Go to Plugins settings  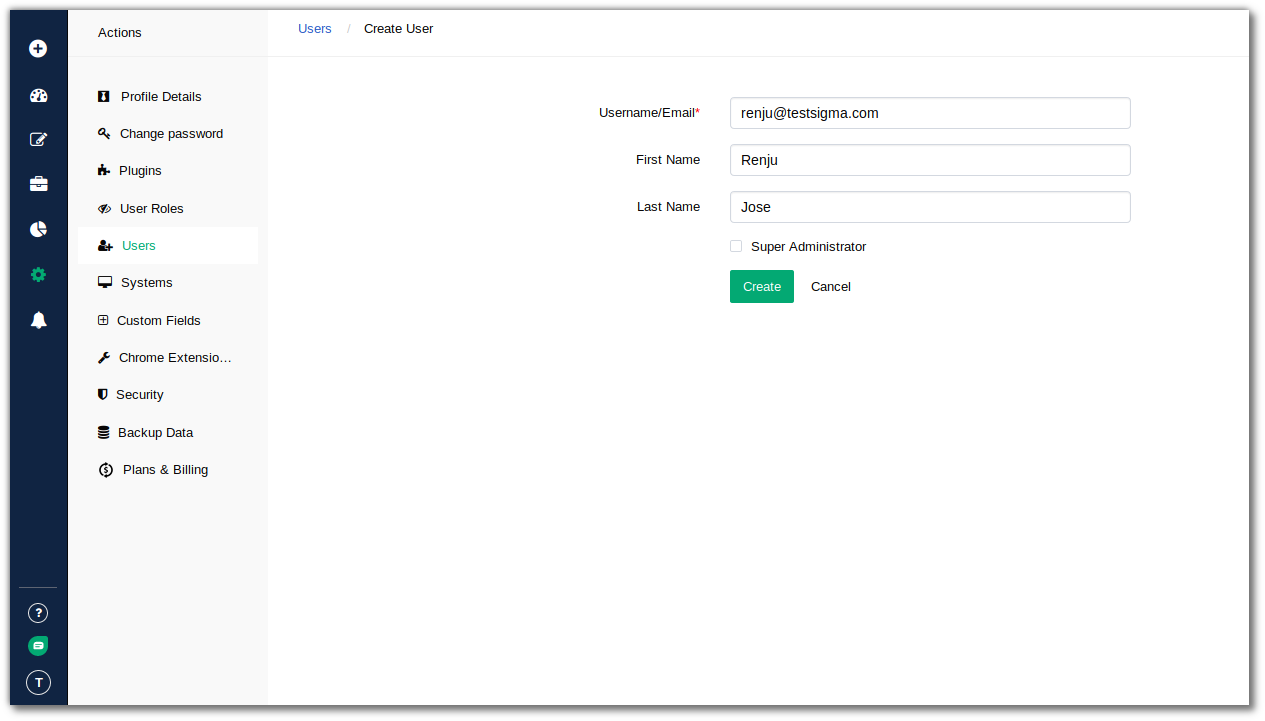[x=168, y=171]
